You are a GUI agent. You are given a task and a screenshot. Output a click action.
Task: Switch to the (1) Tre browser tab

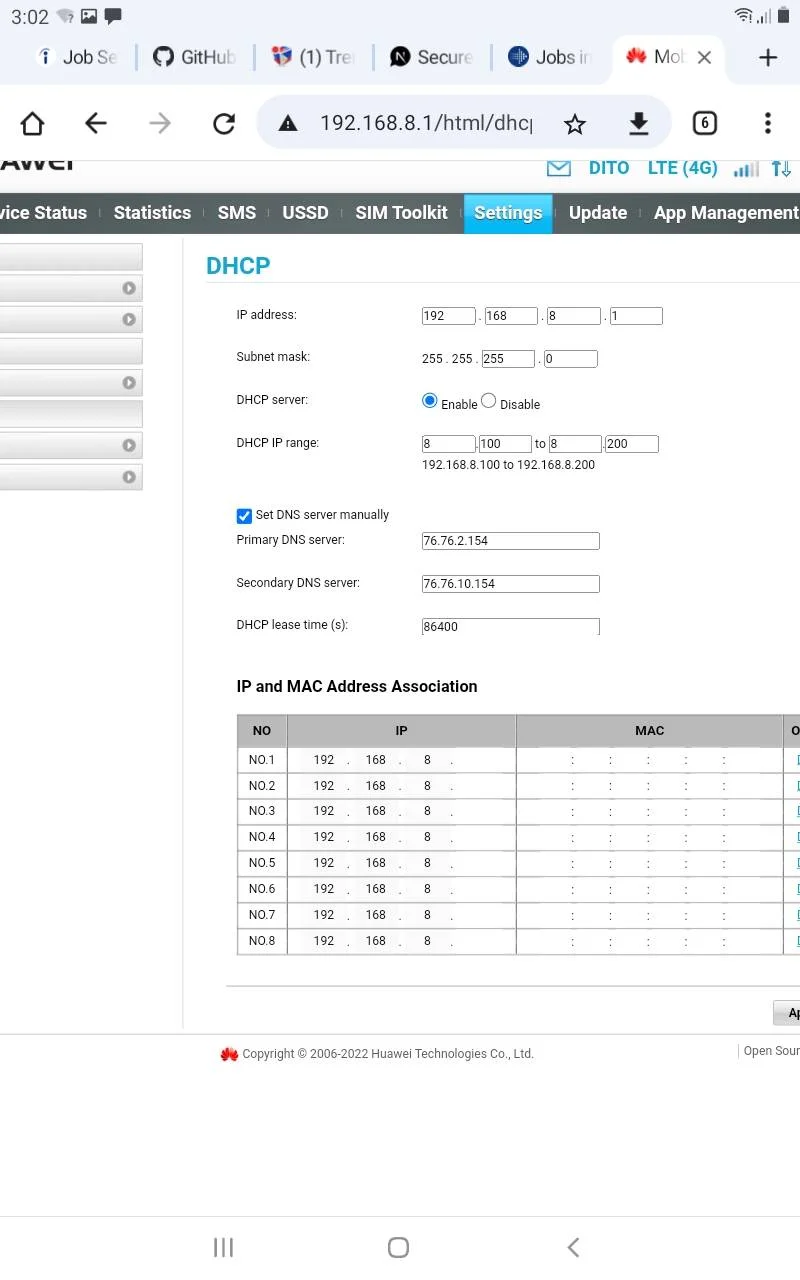tap(314, 57)
